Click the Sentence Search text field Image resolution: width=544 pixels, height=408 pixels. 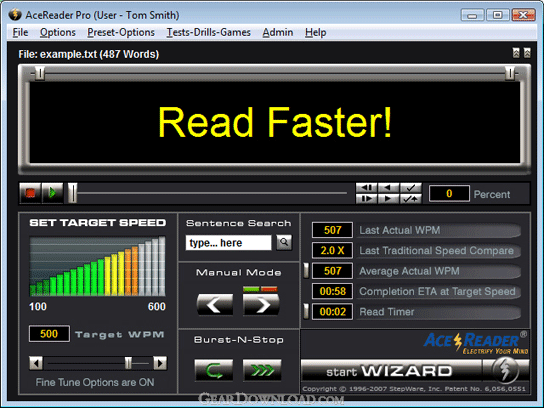(x=228, y=243)
